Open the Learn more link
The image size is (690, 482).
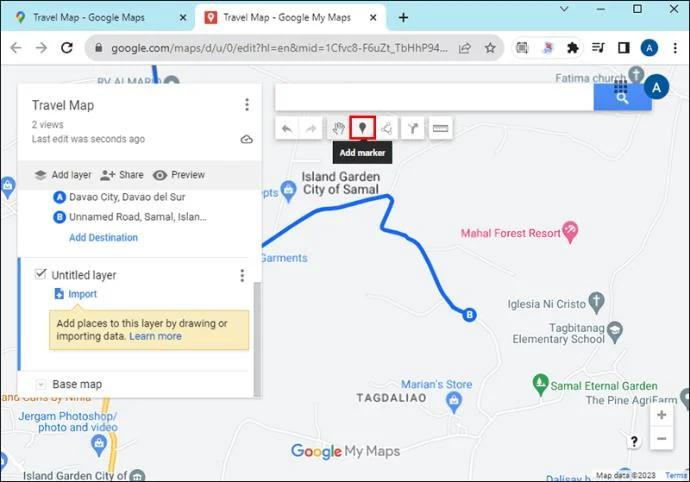[155, 336]
